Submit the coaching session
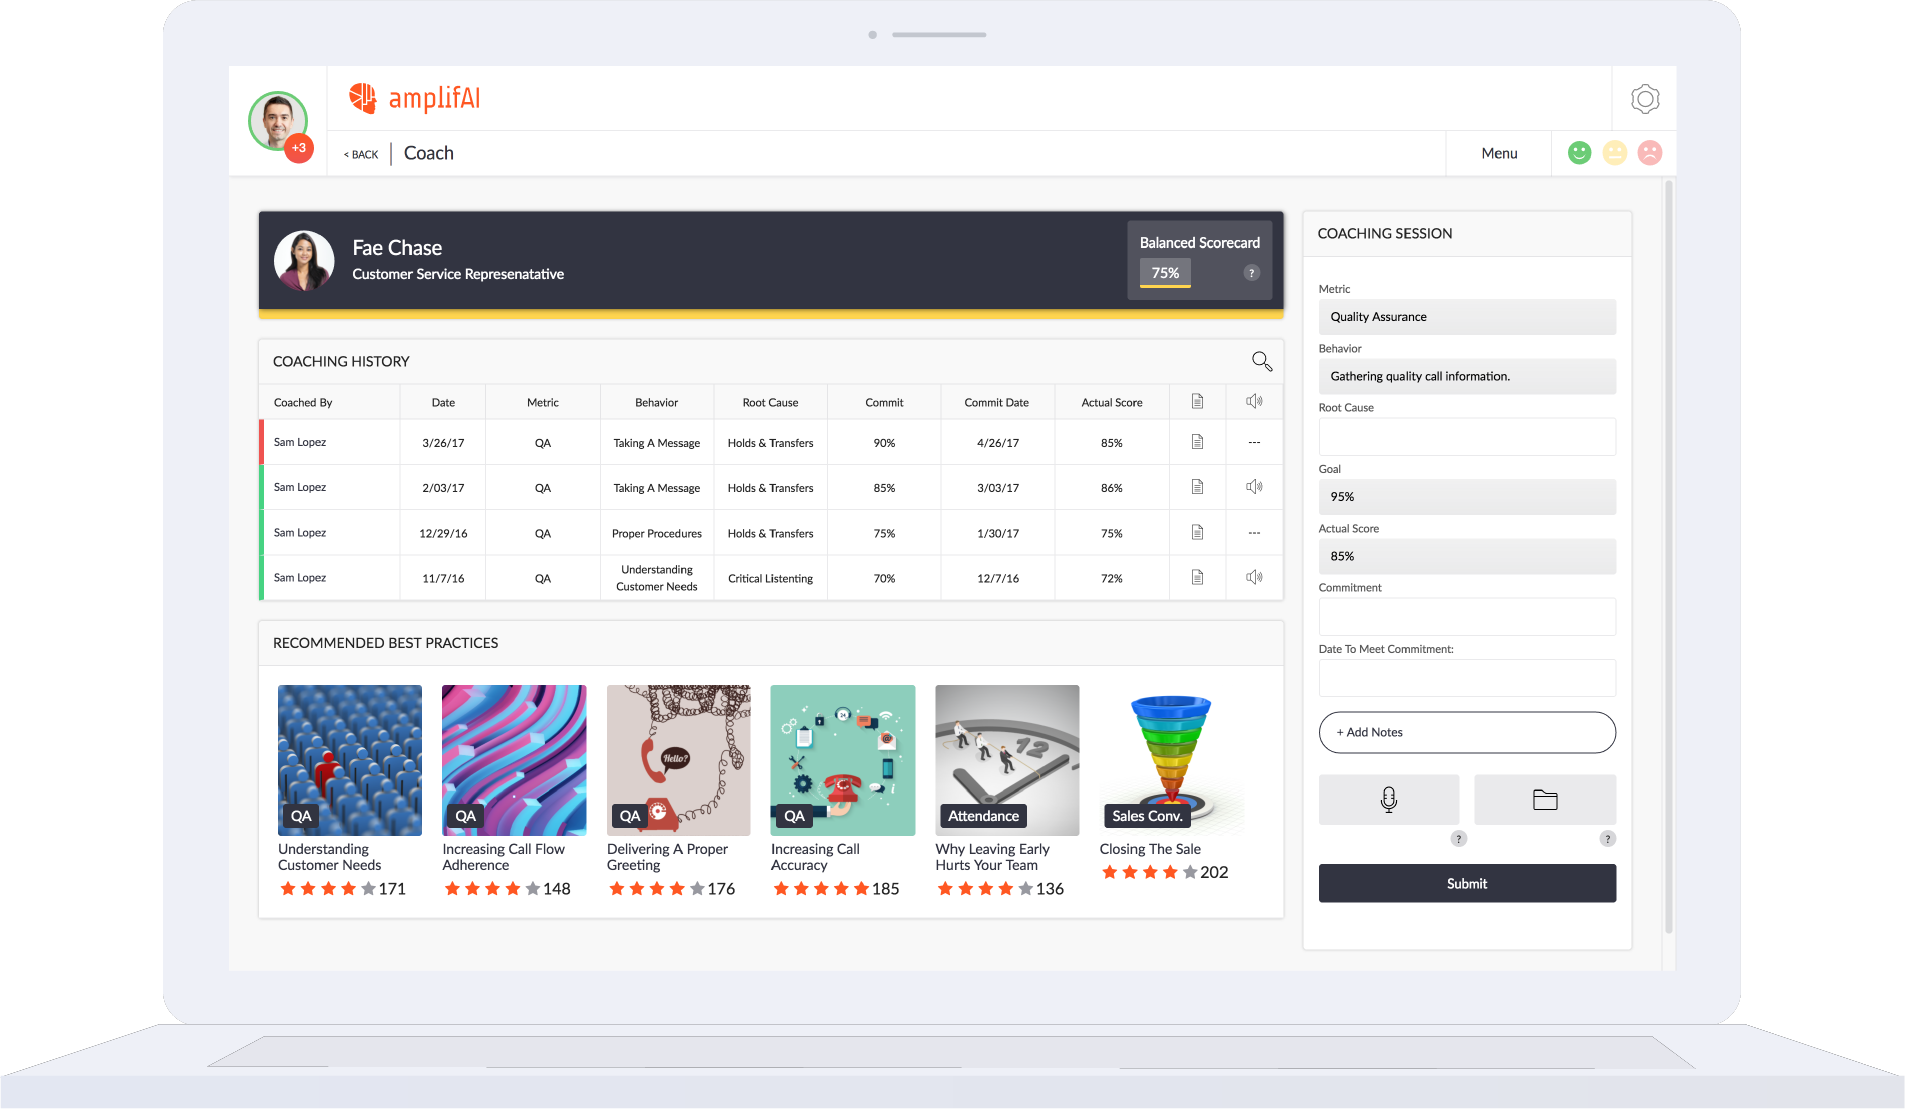This screenshot has height=1109, width=1905. click(1467, 883)
